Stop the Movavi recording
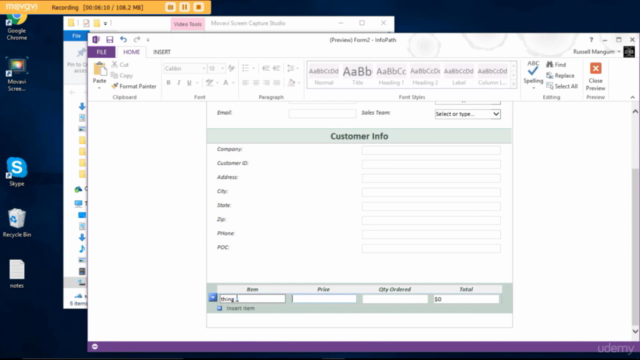640x360 pixels. tap(199, 7)
